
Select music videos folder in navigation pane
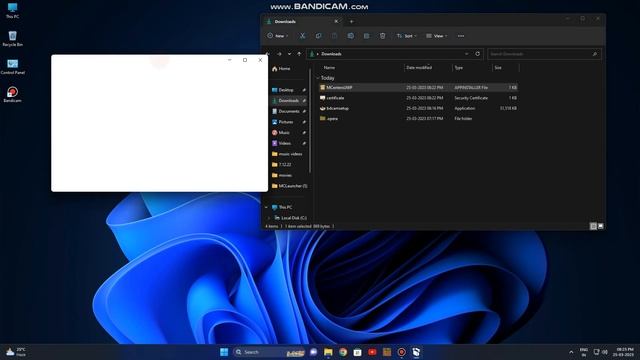(x=289, y=154)
